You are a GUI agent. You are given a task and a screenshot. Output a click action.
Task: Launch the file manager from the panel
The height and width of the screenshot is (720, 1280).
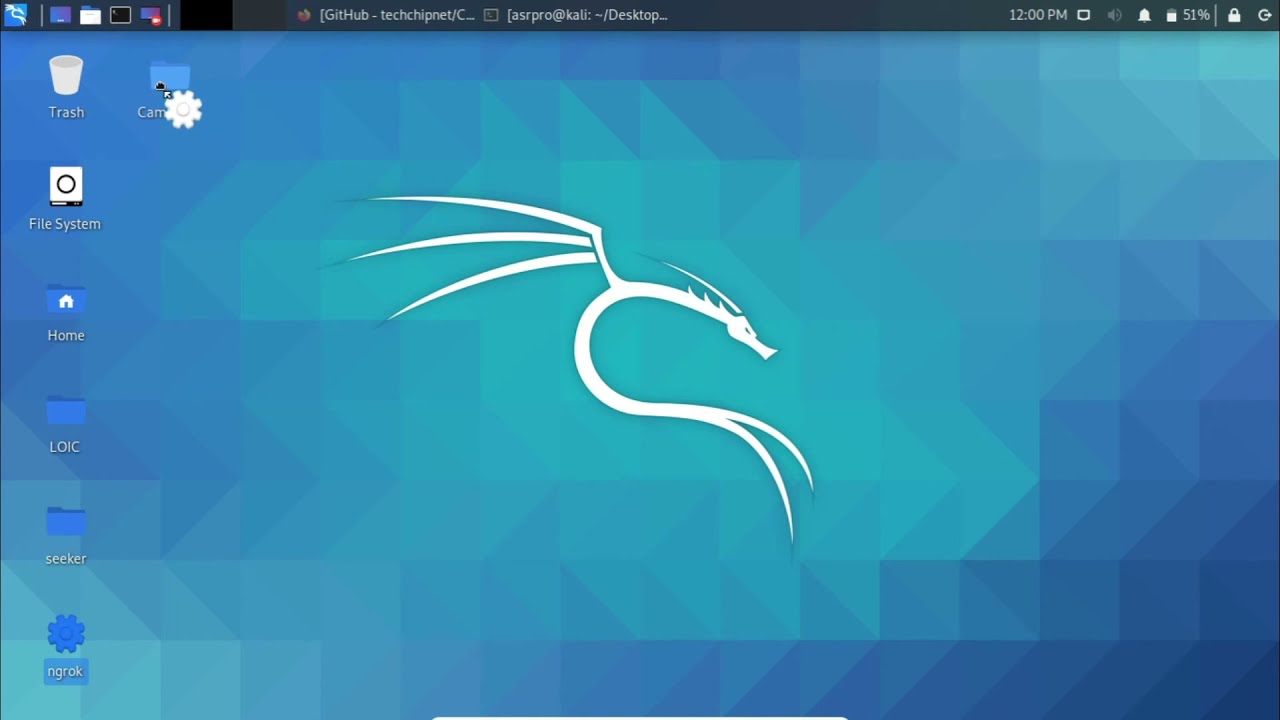(90, 15)
